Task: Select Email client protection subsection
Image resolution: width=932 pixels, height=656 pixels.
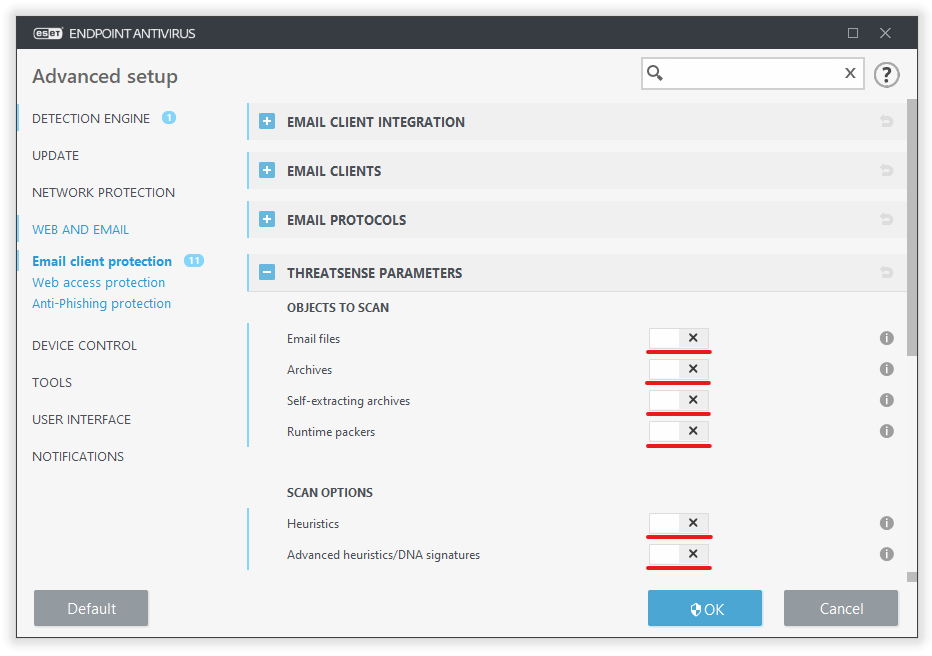Action: 102,261
